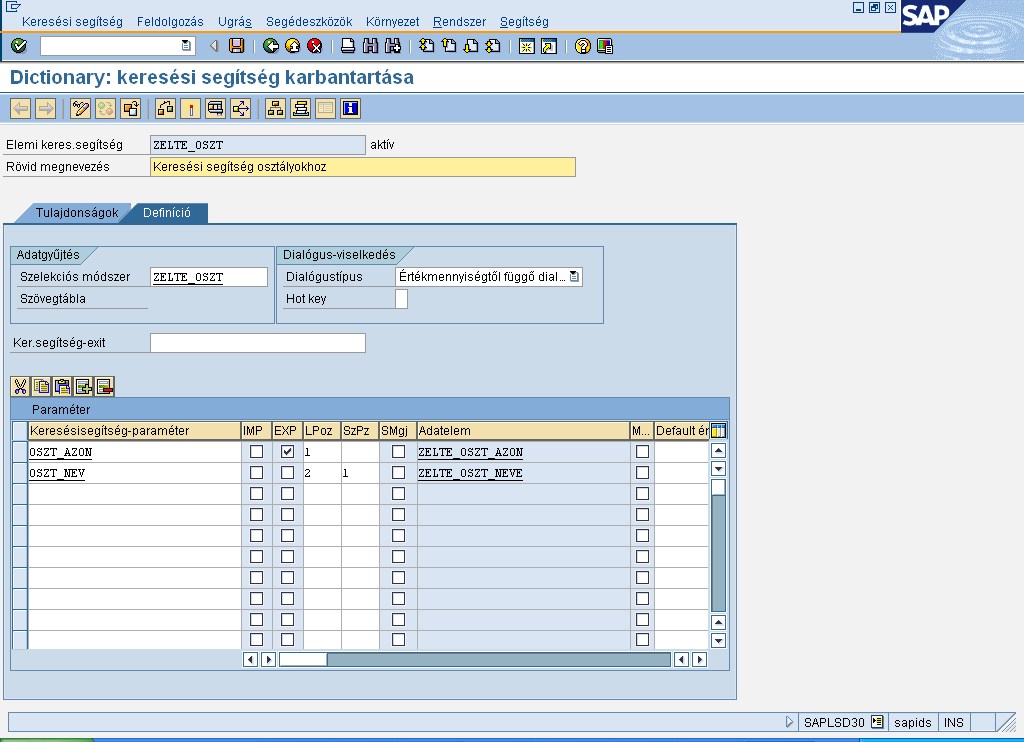This screenshot has height=742, width=1024.
Task: Activate object with matchstick icon
Action: pyautogui.click(x=191, y=108)
